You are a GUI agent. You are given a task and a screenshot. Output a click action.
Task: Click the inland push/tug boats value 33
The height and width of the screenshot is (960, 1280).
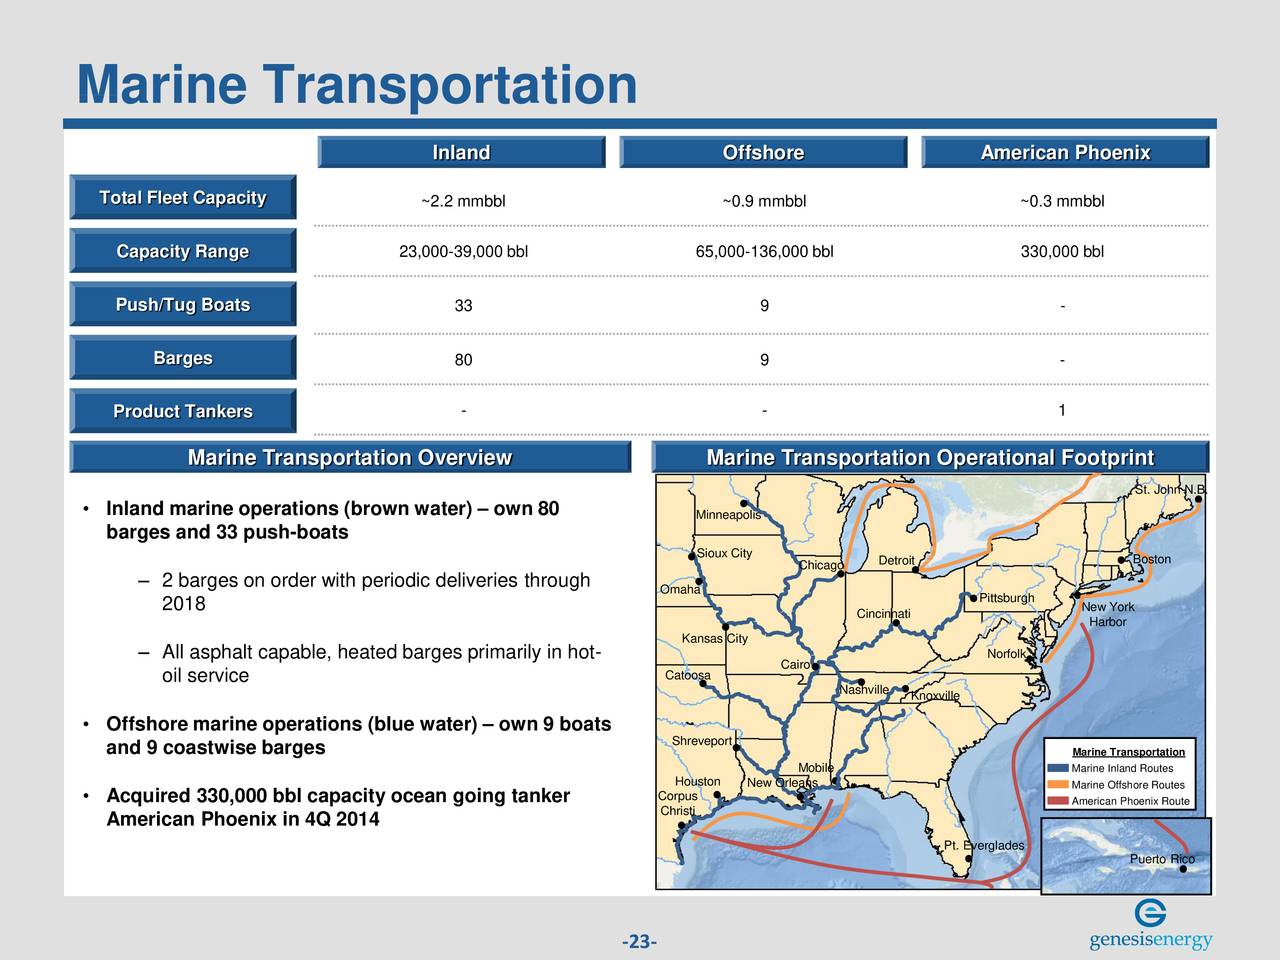[x=463, y=306]
